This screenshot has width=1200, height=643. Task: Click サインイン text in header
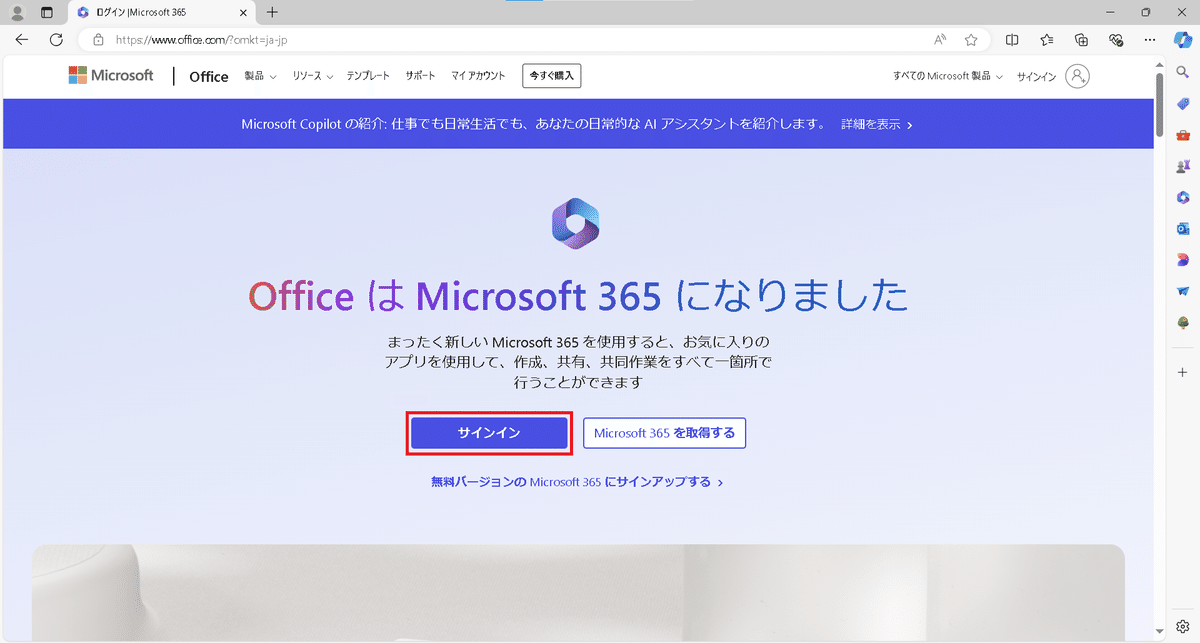tap(1036, 77)
